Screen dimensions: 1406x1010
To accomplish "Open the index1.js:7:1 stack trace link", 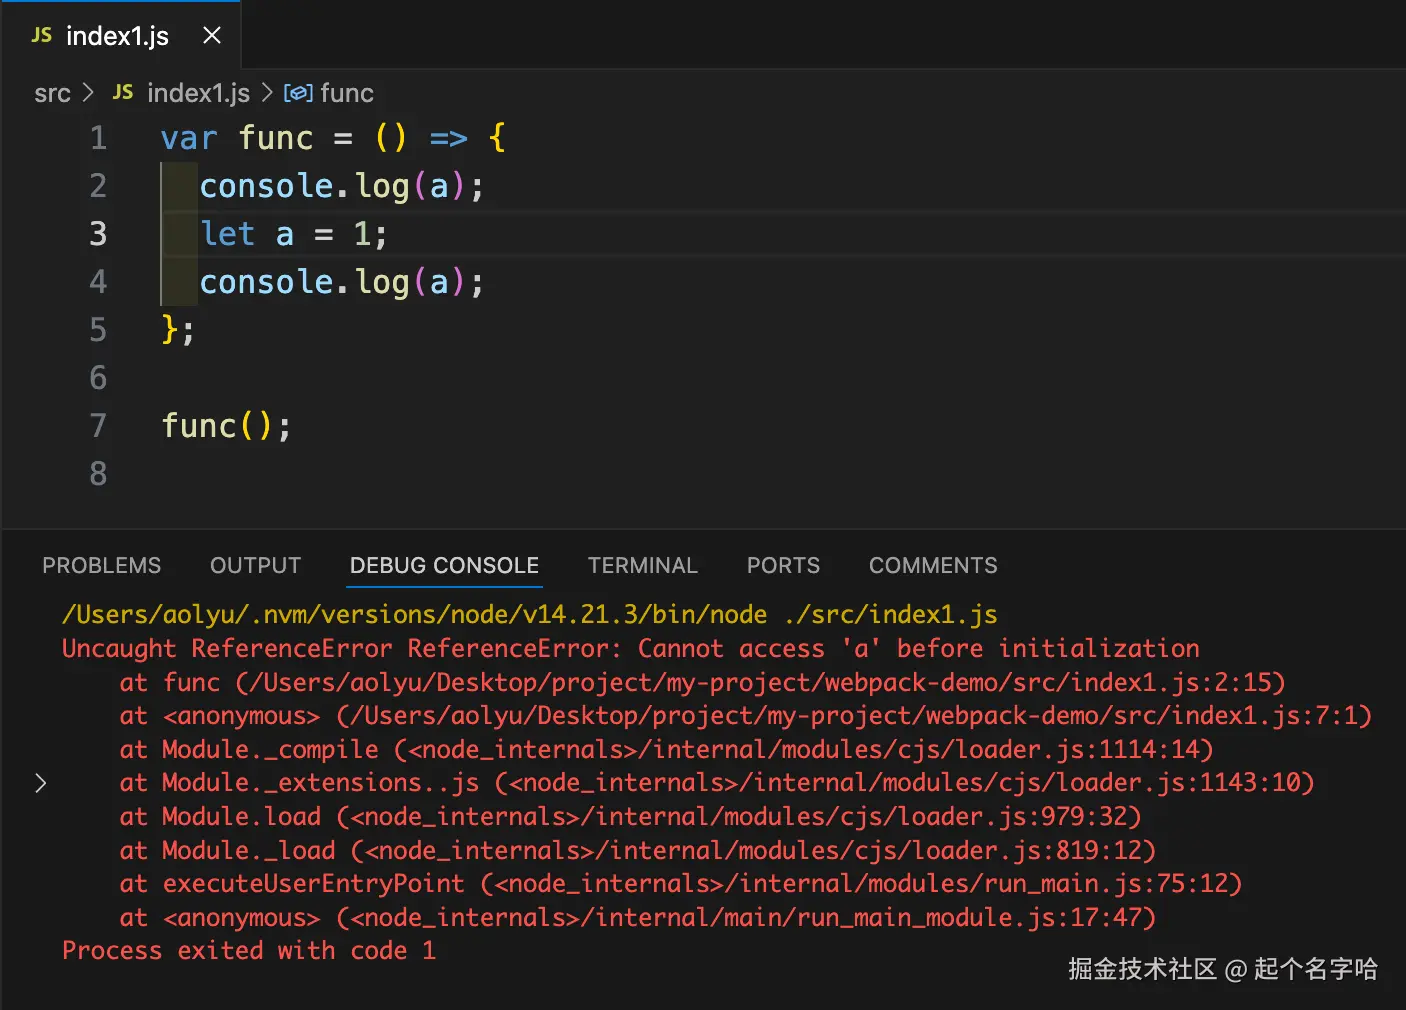I will coord(853,716).
